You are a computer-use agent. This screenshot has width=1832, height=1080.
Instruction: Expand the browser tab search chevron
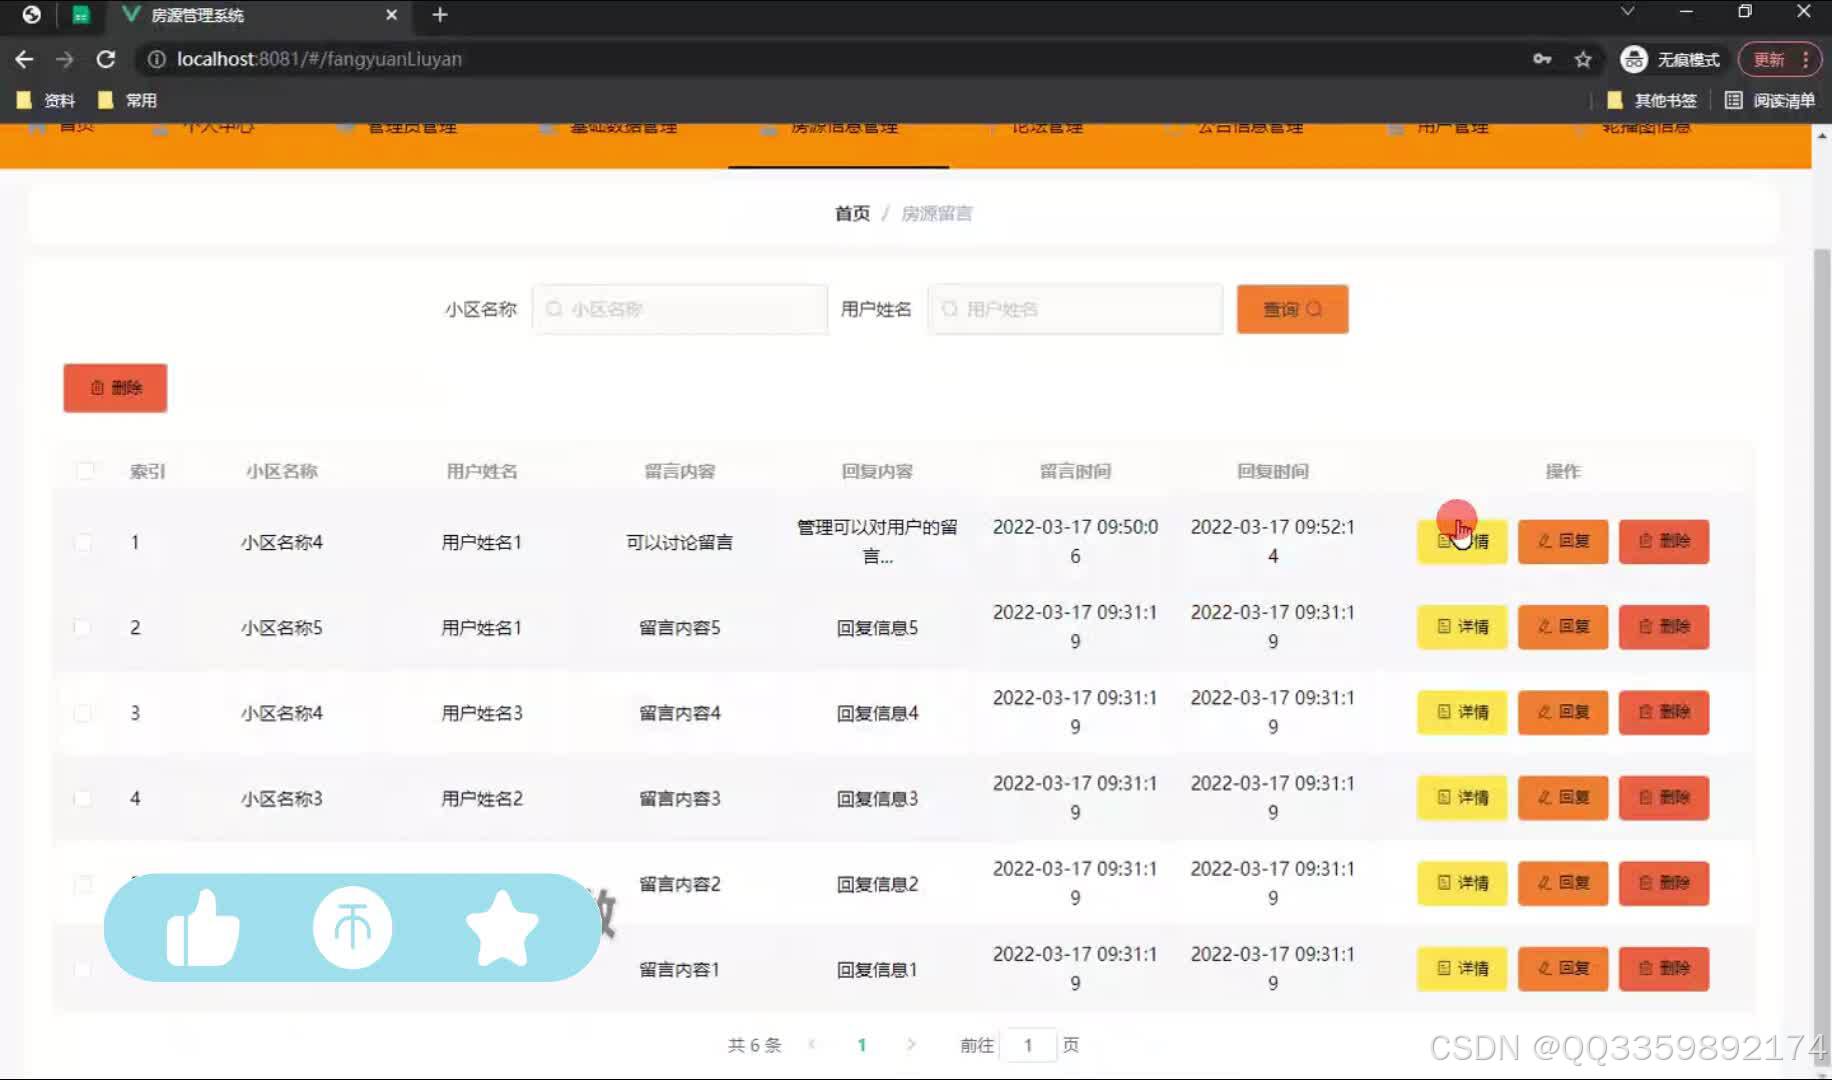[x=1627, y=12]
